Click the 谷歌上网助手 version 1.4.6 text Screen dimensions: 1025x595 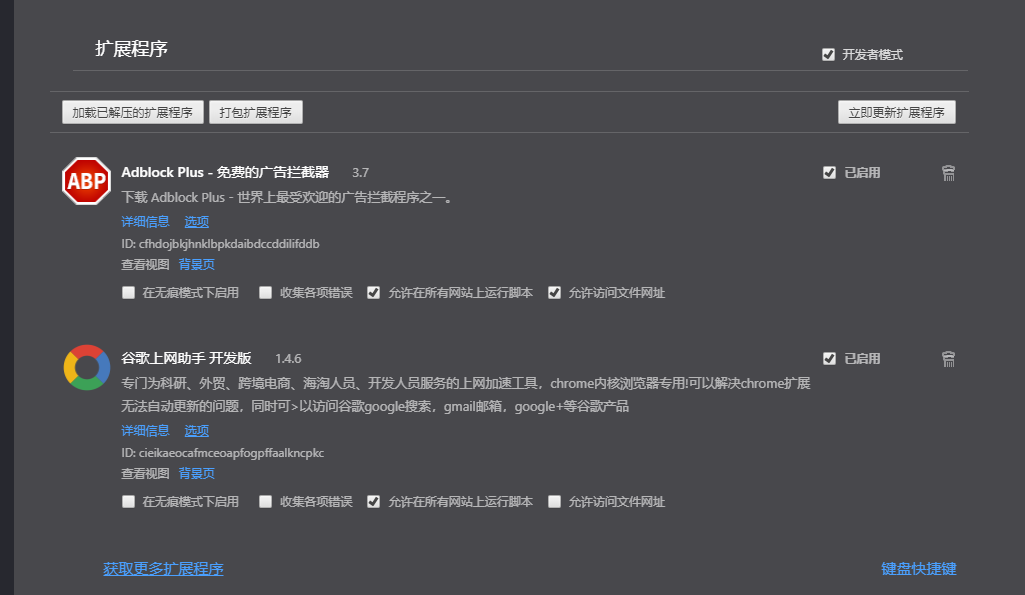pyautogui.click(x=288, y=358)
